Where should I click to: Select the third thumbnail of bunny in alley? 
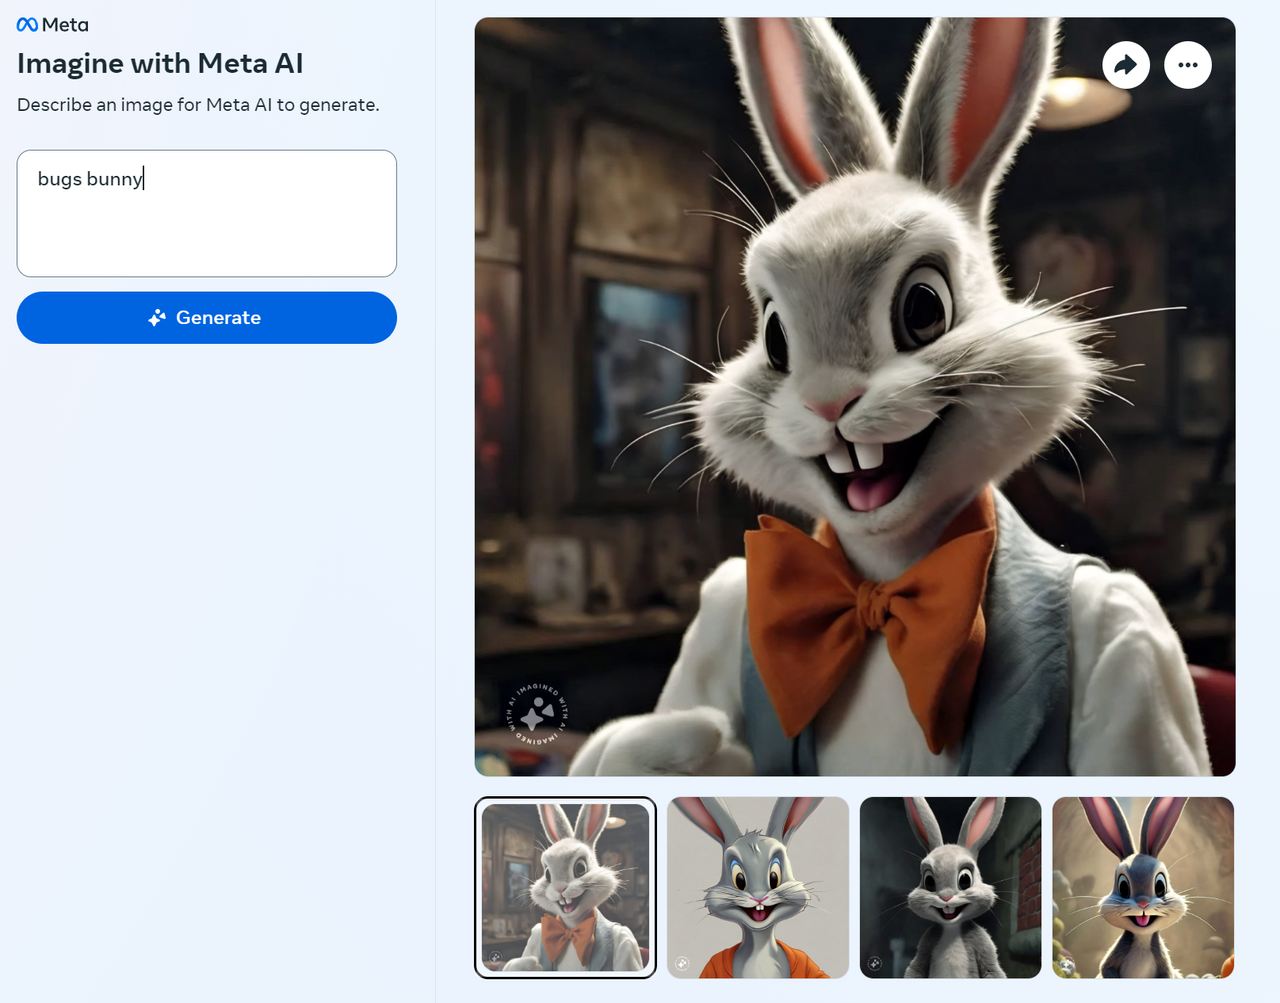pyautogui.click(x=951, y=888)
